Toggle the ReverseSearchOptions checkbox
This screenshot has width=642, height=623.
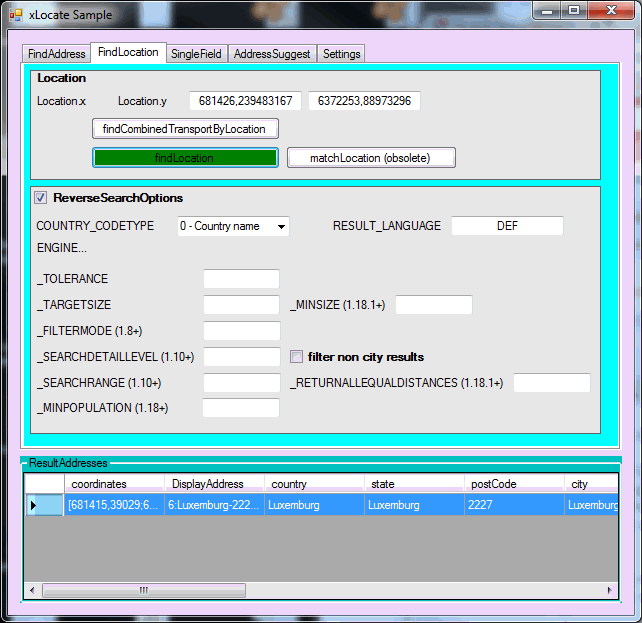pyautogui.click(x=41, y=198)
